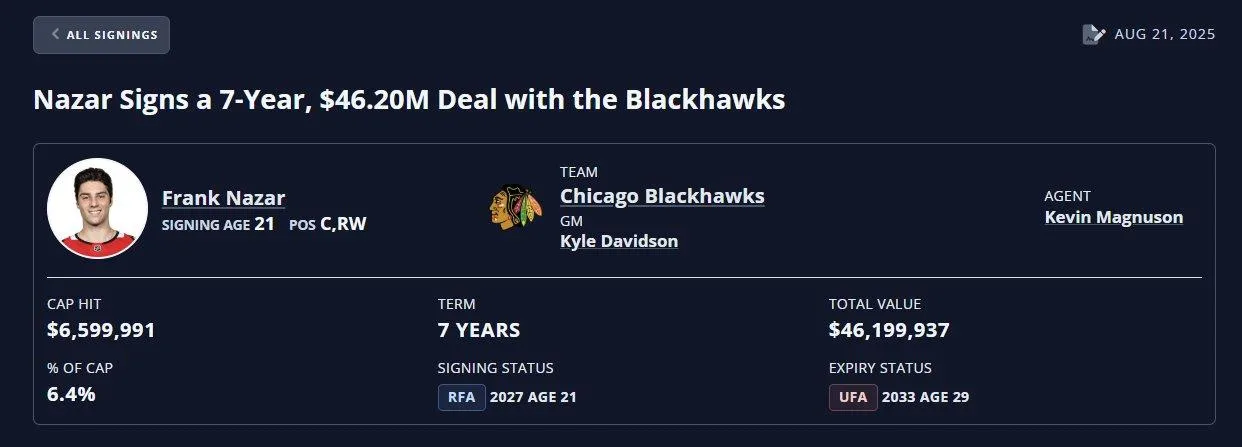Click the 6.4% of cap value
Image resolution: width=1242 pixels, height=447 pixels.
click(x=71, y=394)
